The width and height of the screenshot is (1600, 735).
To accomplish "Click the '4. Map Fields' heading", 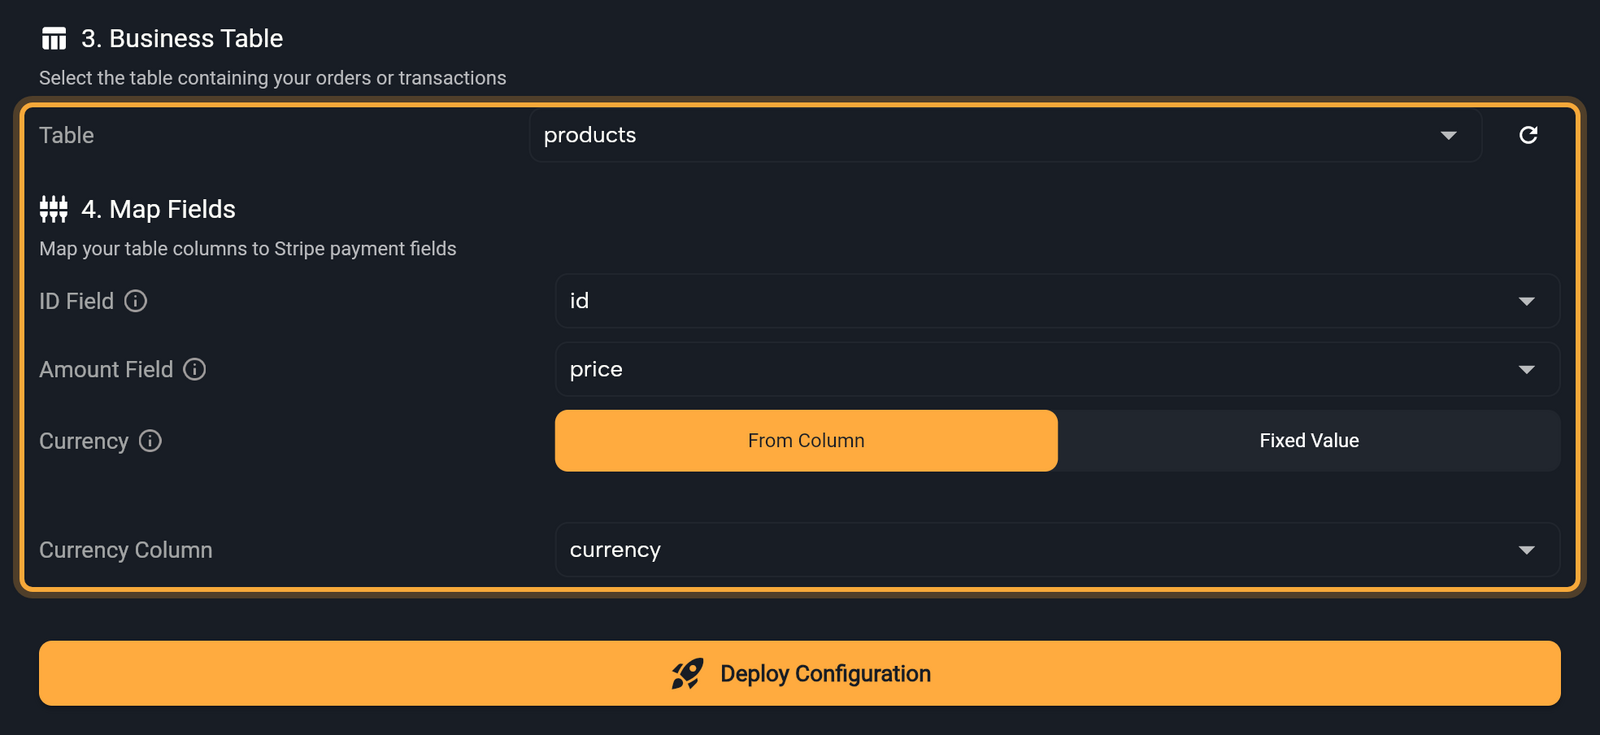I will [x=158, y=209].
